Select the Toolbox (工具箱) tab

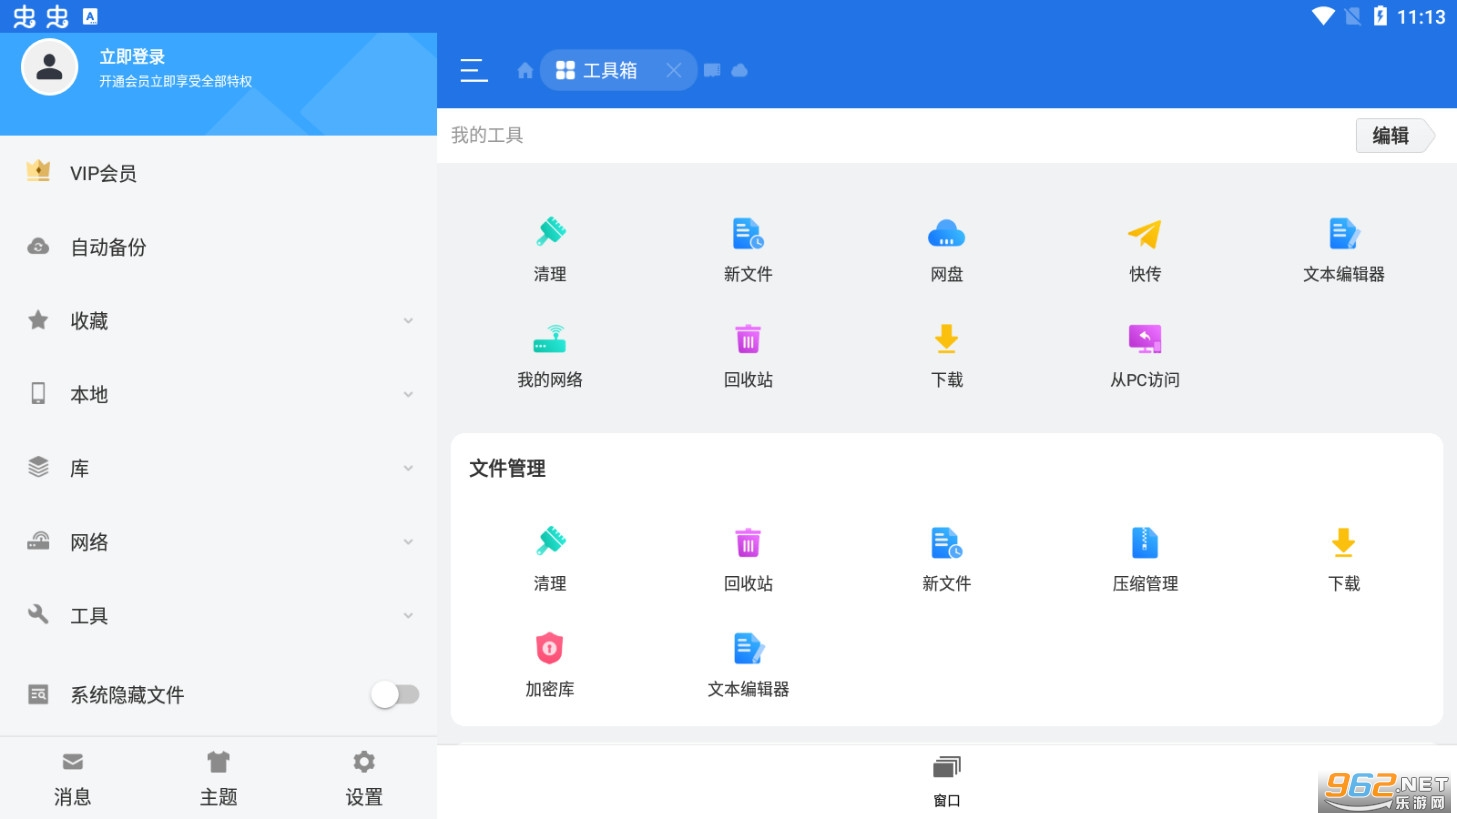[599, 70]
